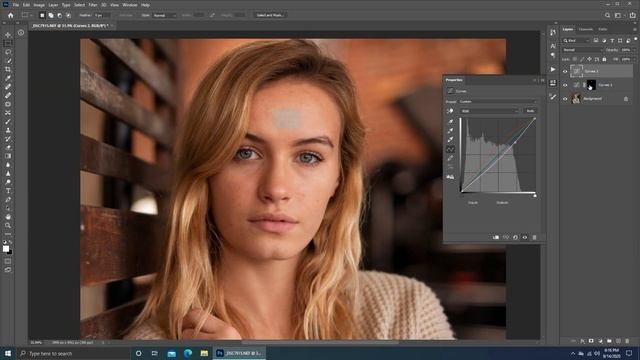Toggle lock position icon
This screenshot has width=640, height=360.
click(x=589, y=59)
